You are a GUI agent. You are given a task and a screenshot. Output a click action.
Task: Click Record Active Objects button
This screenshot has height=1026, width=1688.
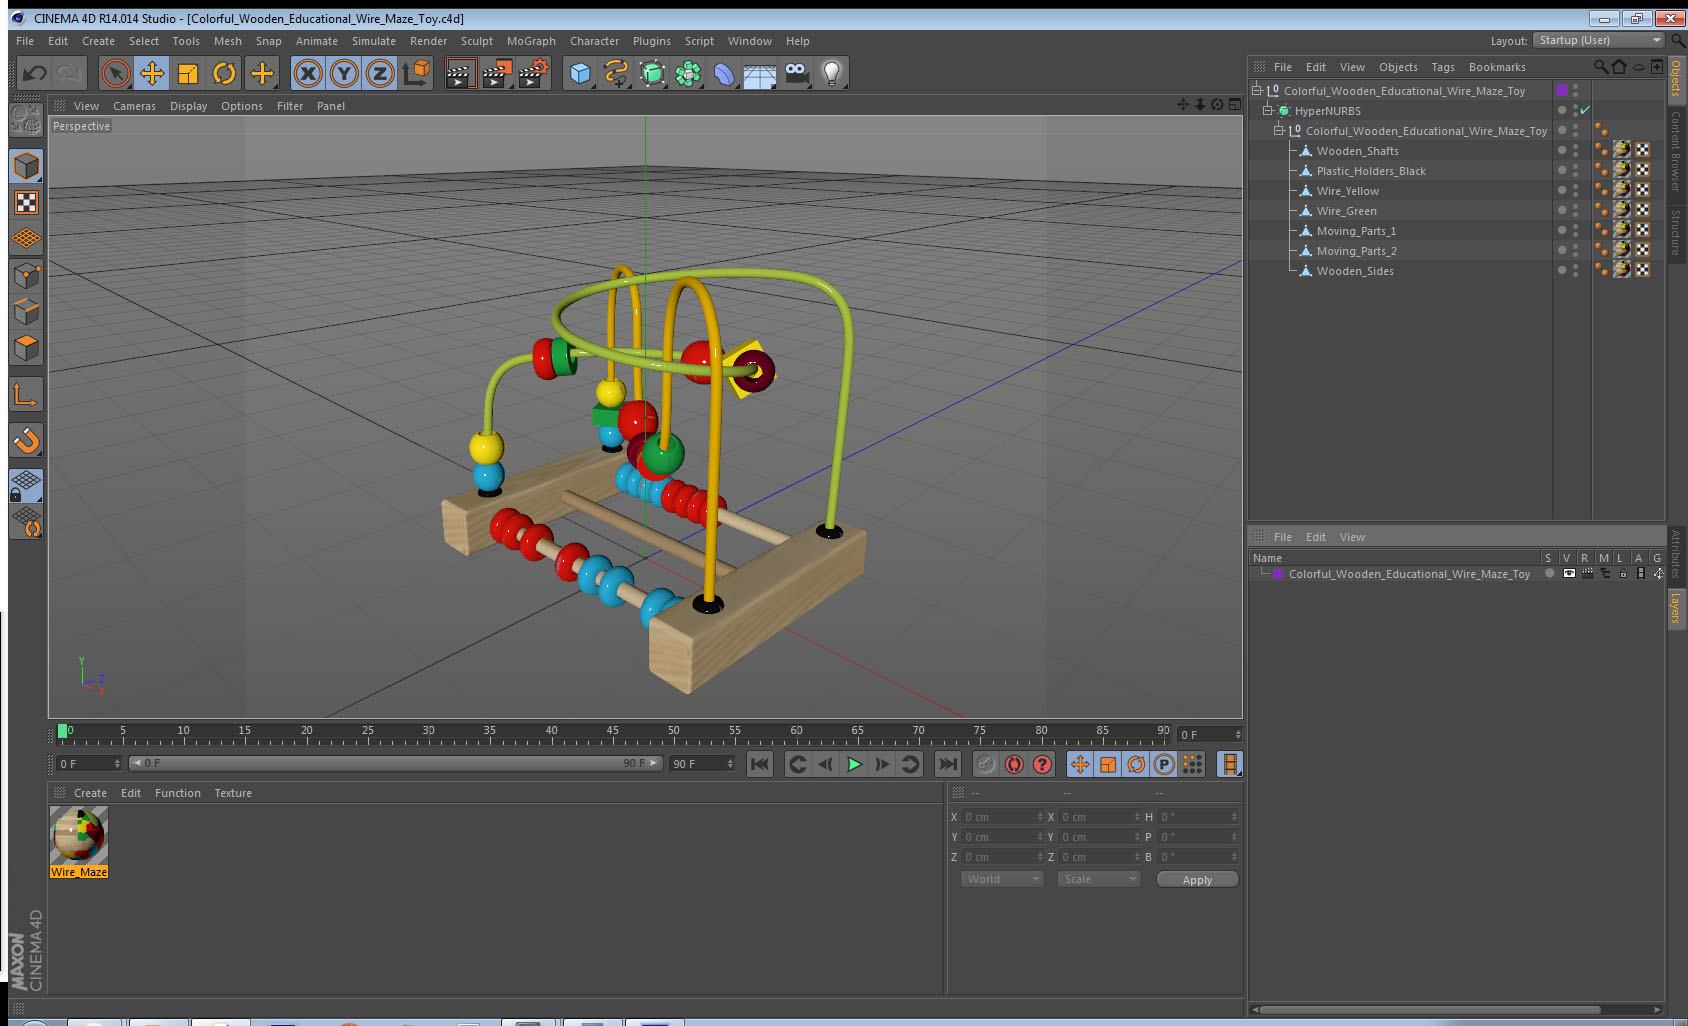click(986, 764)
